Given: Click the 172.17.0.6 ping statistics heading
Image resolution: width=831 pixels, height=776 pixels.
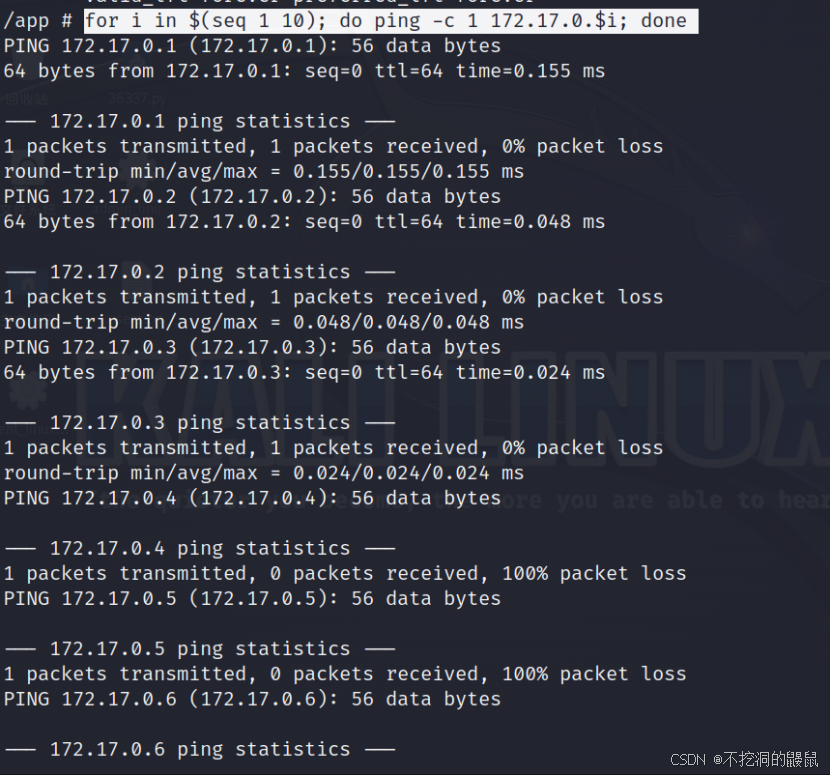Looking at the screenshot, I should tap(200, 749).
